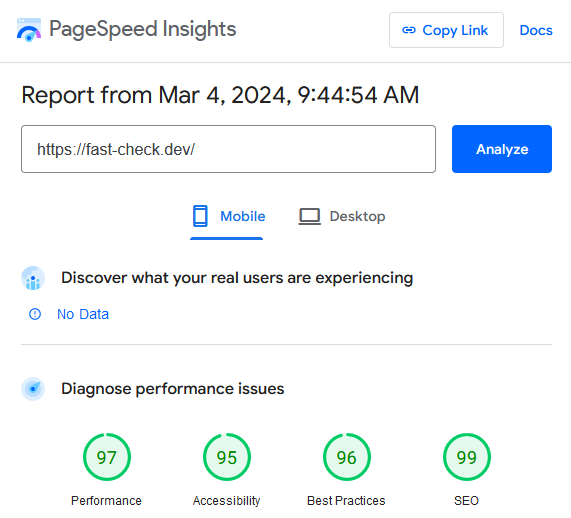571x518 pixels.
Task: Click the mobile phone icon
Action: tap(200, 216)
